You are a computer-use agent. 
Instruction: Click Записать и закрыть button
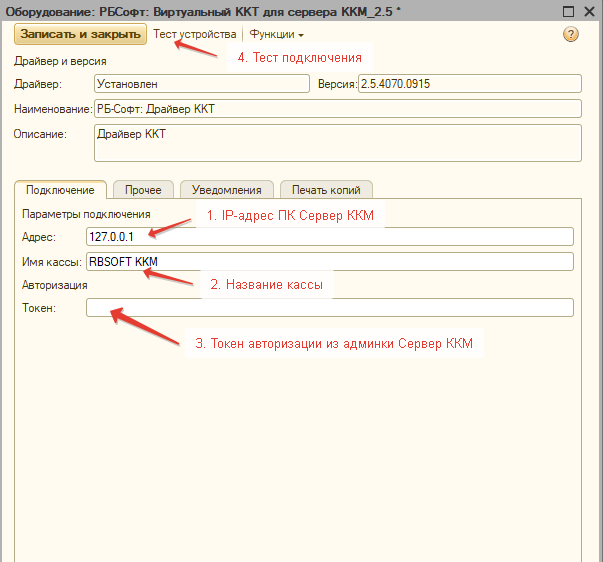pos(81,34)
